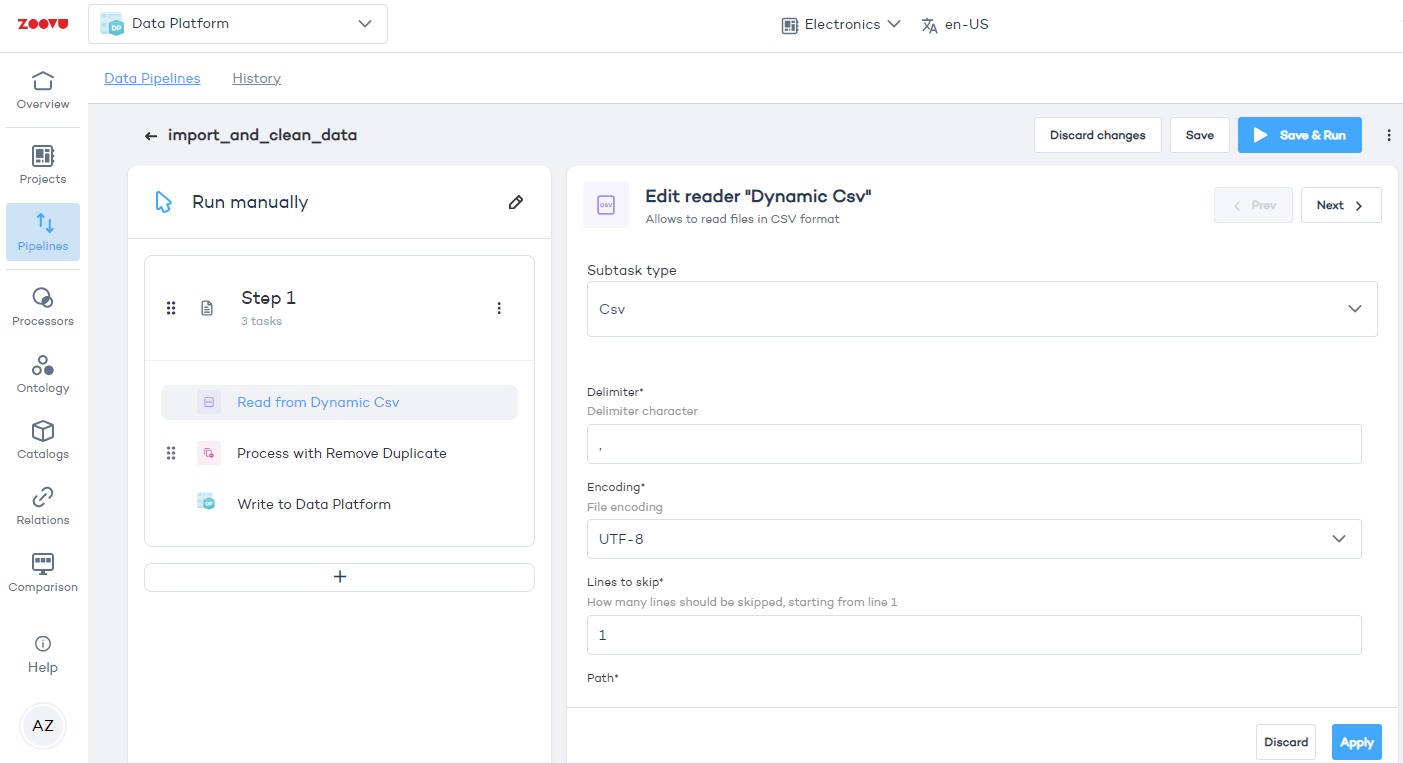Click the document icon next to Step 1
1403x763 pixels.
coord(207,308)
